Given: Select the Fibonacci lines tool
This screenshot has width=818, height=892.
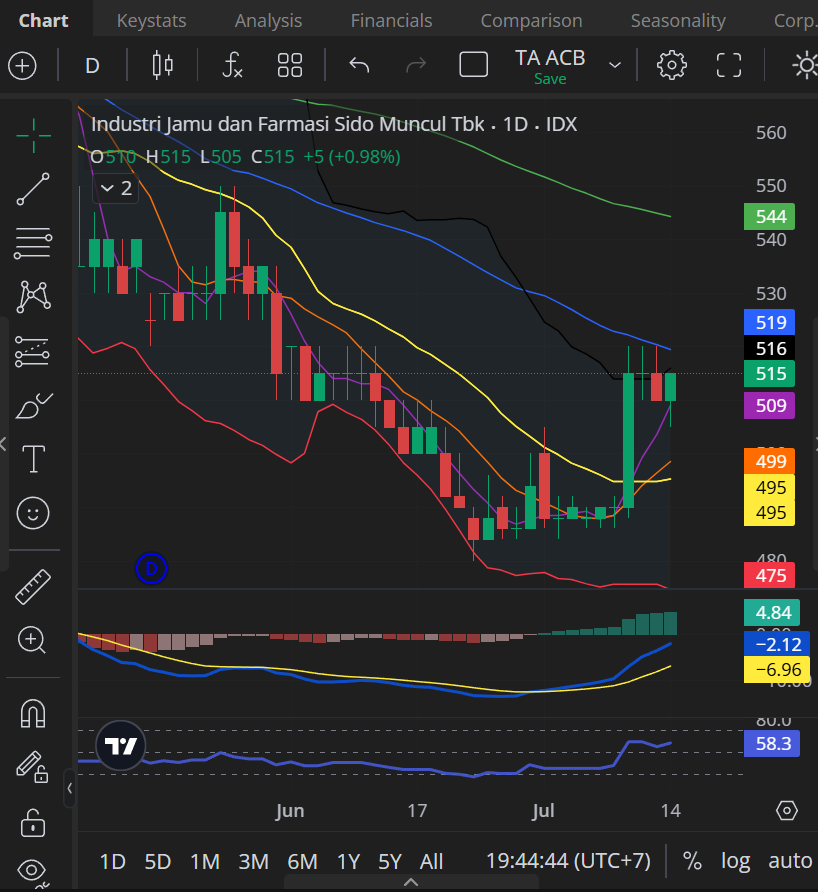Looking at the screenshot, I should [34, 243].
